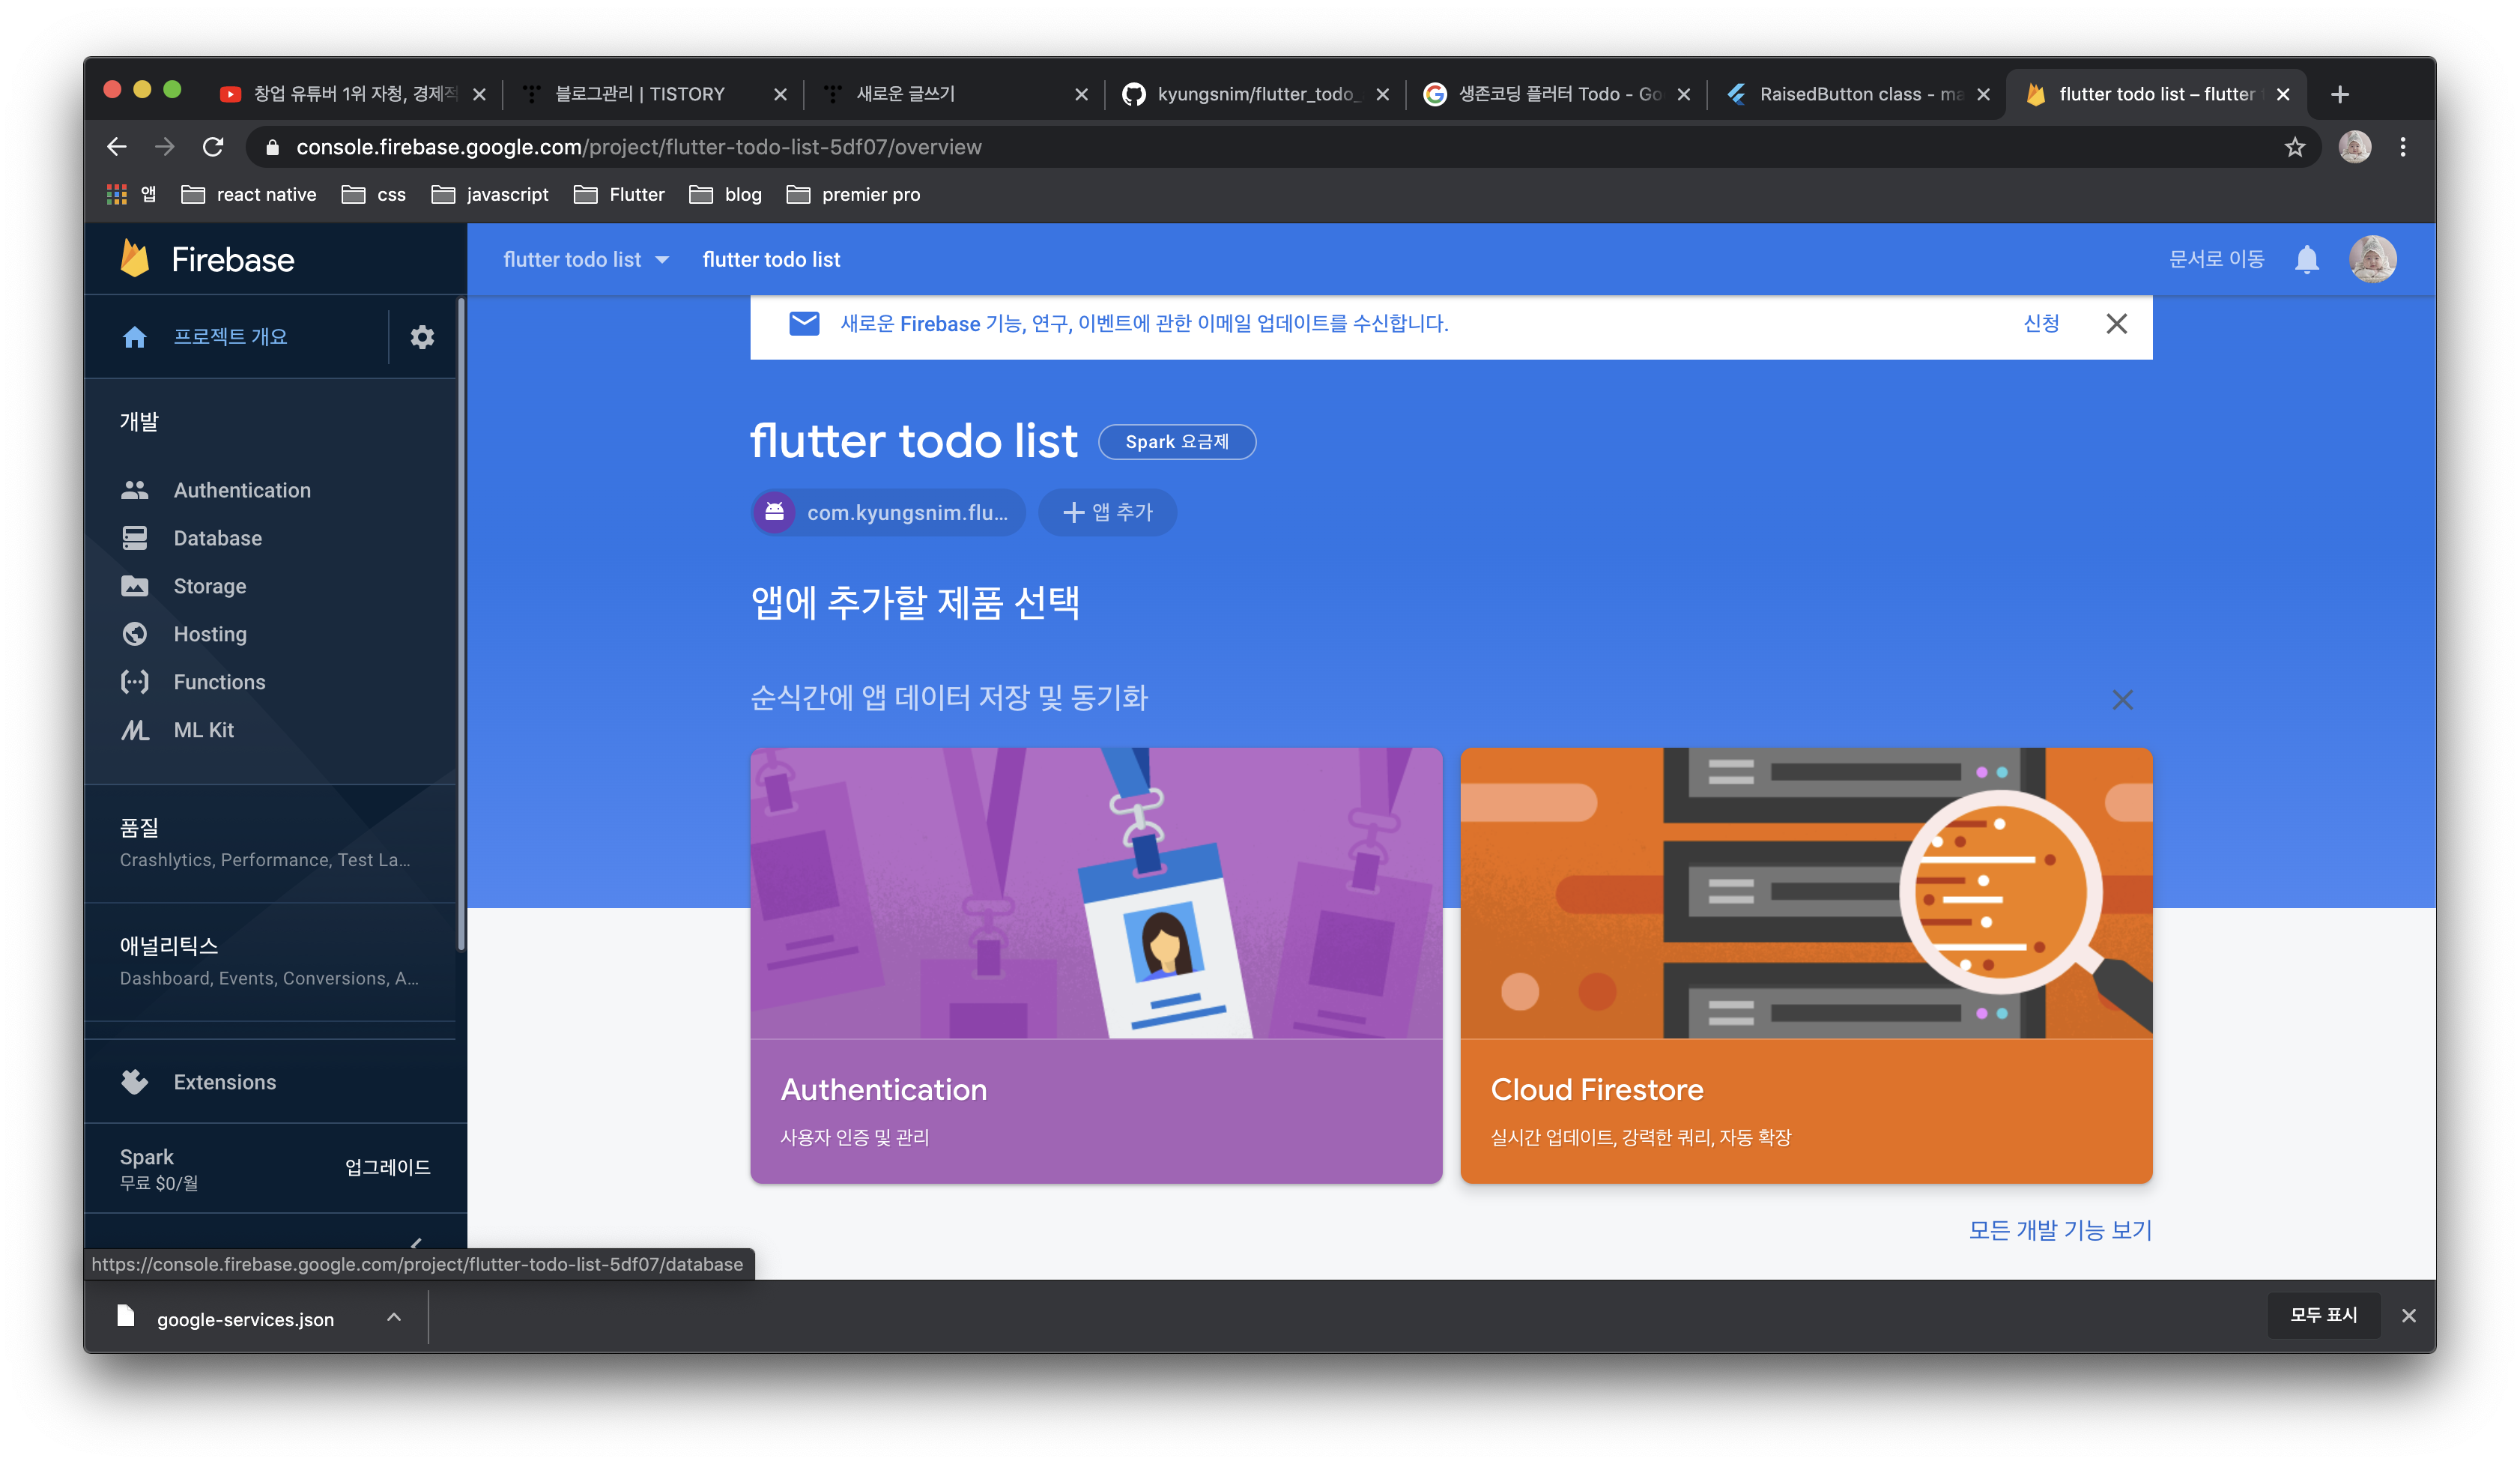The height and width of the screenshot is (1464, 2520).
Task: Click 모든 개발 기능 보기 link
Action: 2059,1229
